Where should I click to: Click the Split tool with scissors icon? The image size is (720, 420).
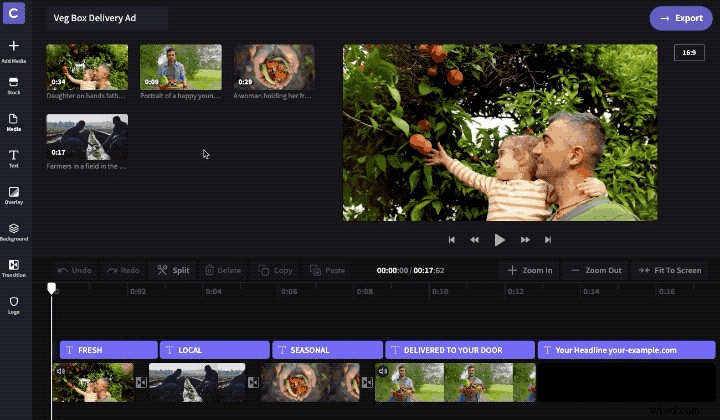pyautogui.click(x=173, y=270)
